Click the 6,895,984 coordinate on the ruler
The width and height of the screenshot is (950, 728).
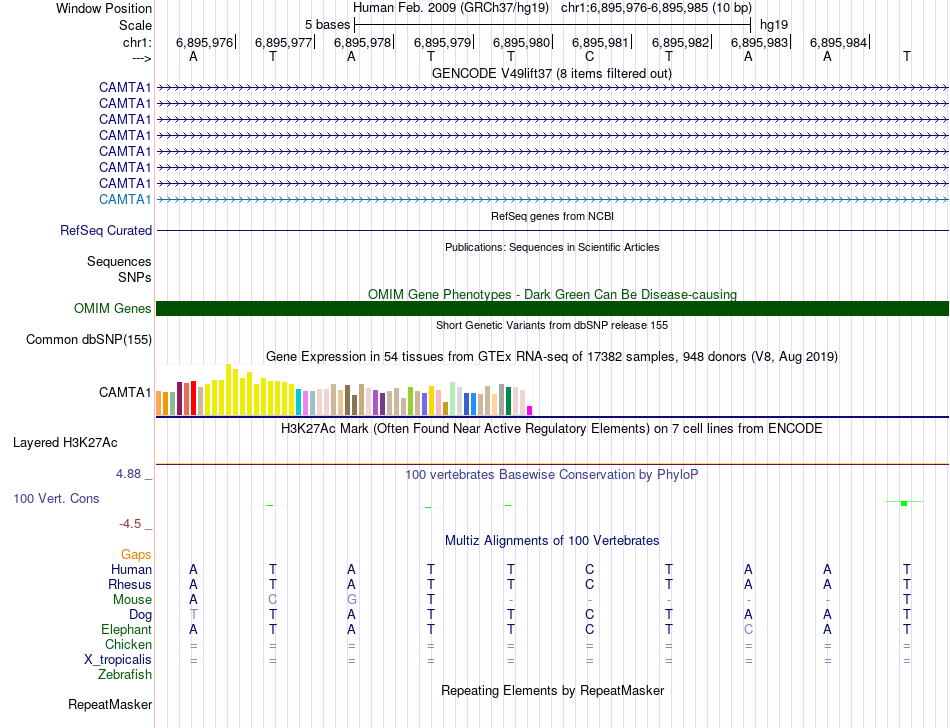[839, 42]
